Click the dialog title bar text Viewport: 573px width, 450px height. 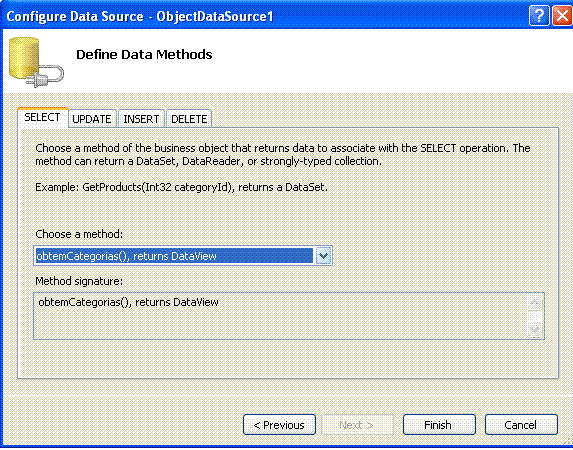[x=140, y=16]
